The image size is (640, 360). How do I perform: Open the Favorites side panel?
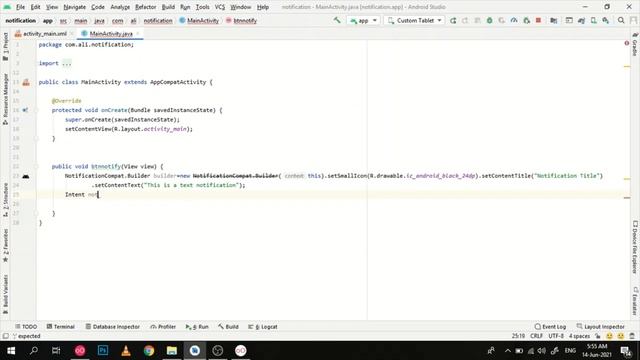click(x=5, y=245)
